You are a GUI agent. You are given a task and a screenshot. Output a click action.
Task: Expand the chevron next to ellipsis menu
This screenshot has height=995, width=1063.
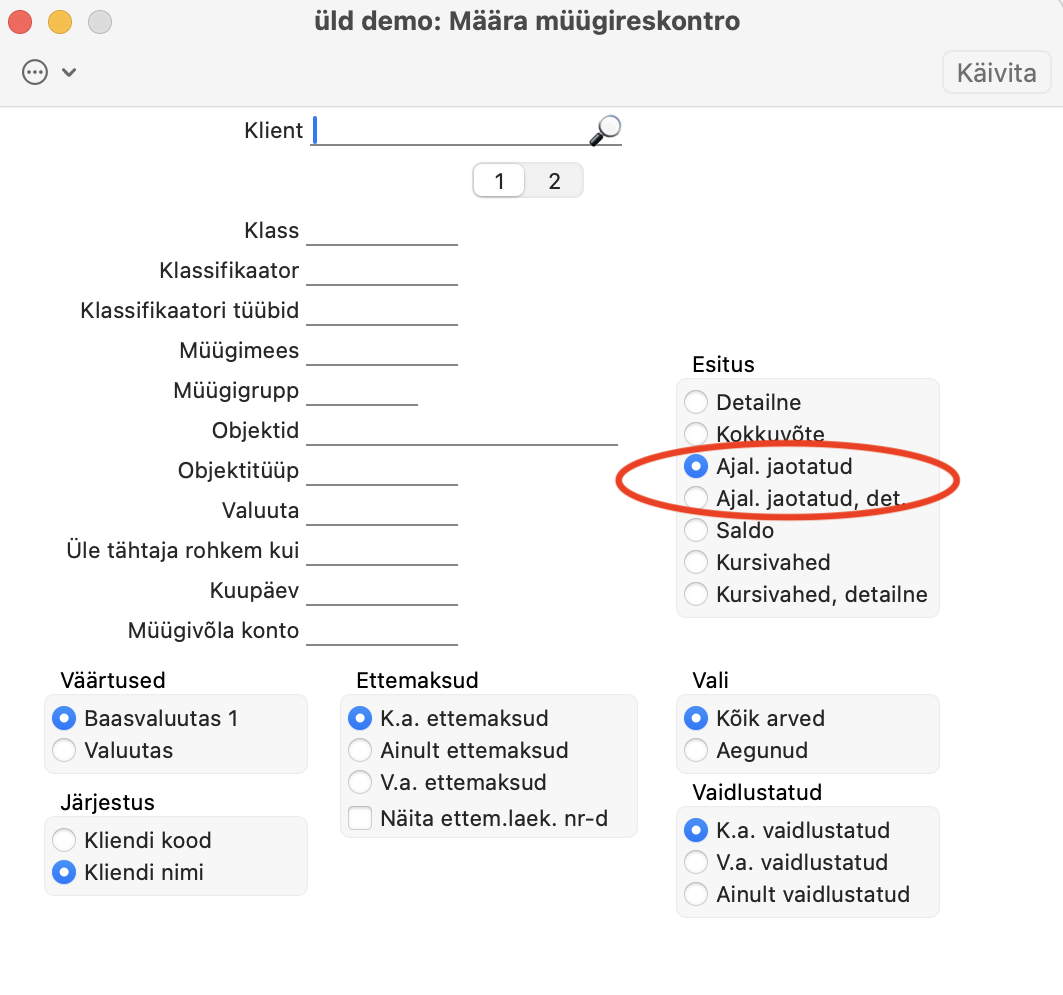[69, 72]
